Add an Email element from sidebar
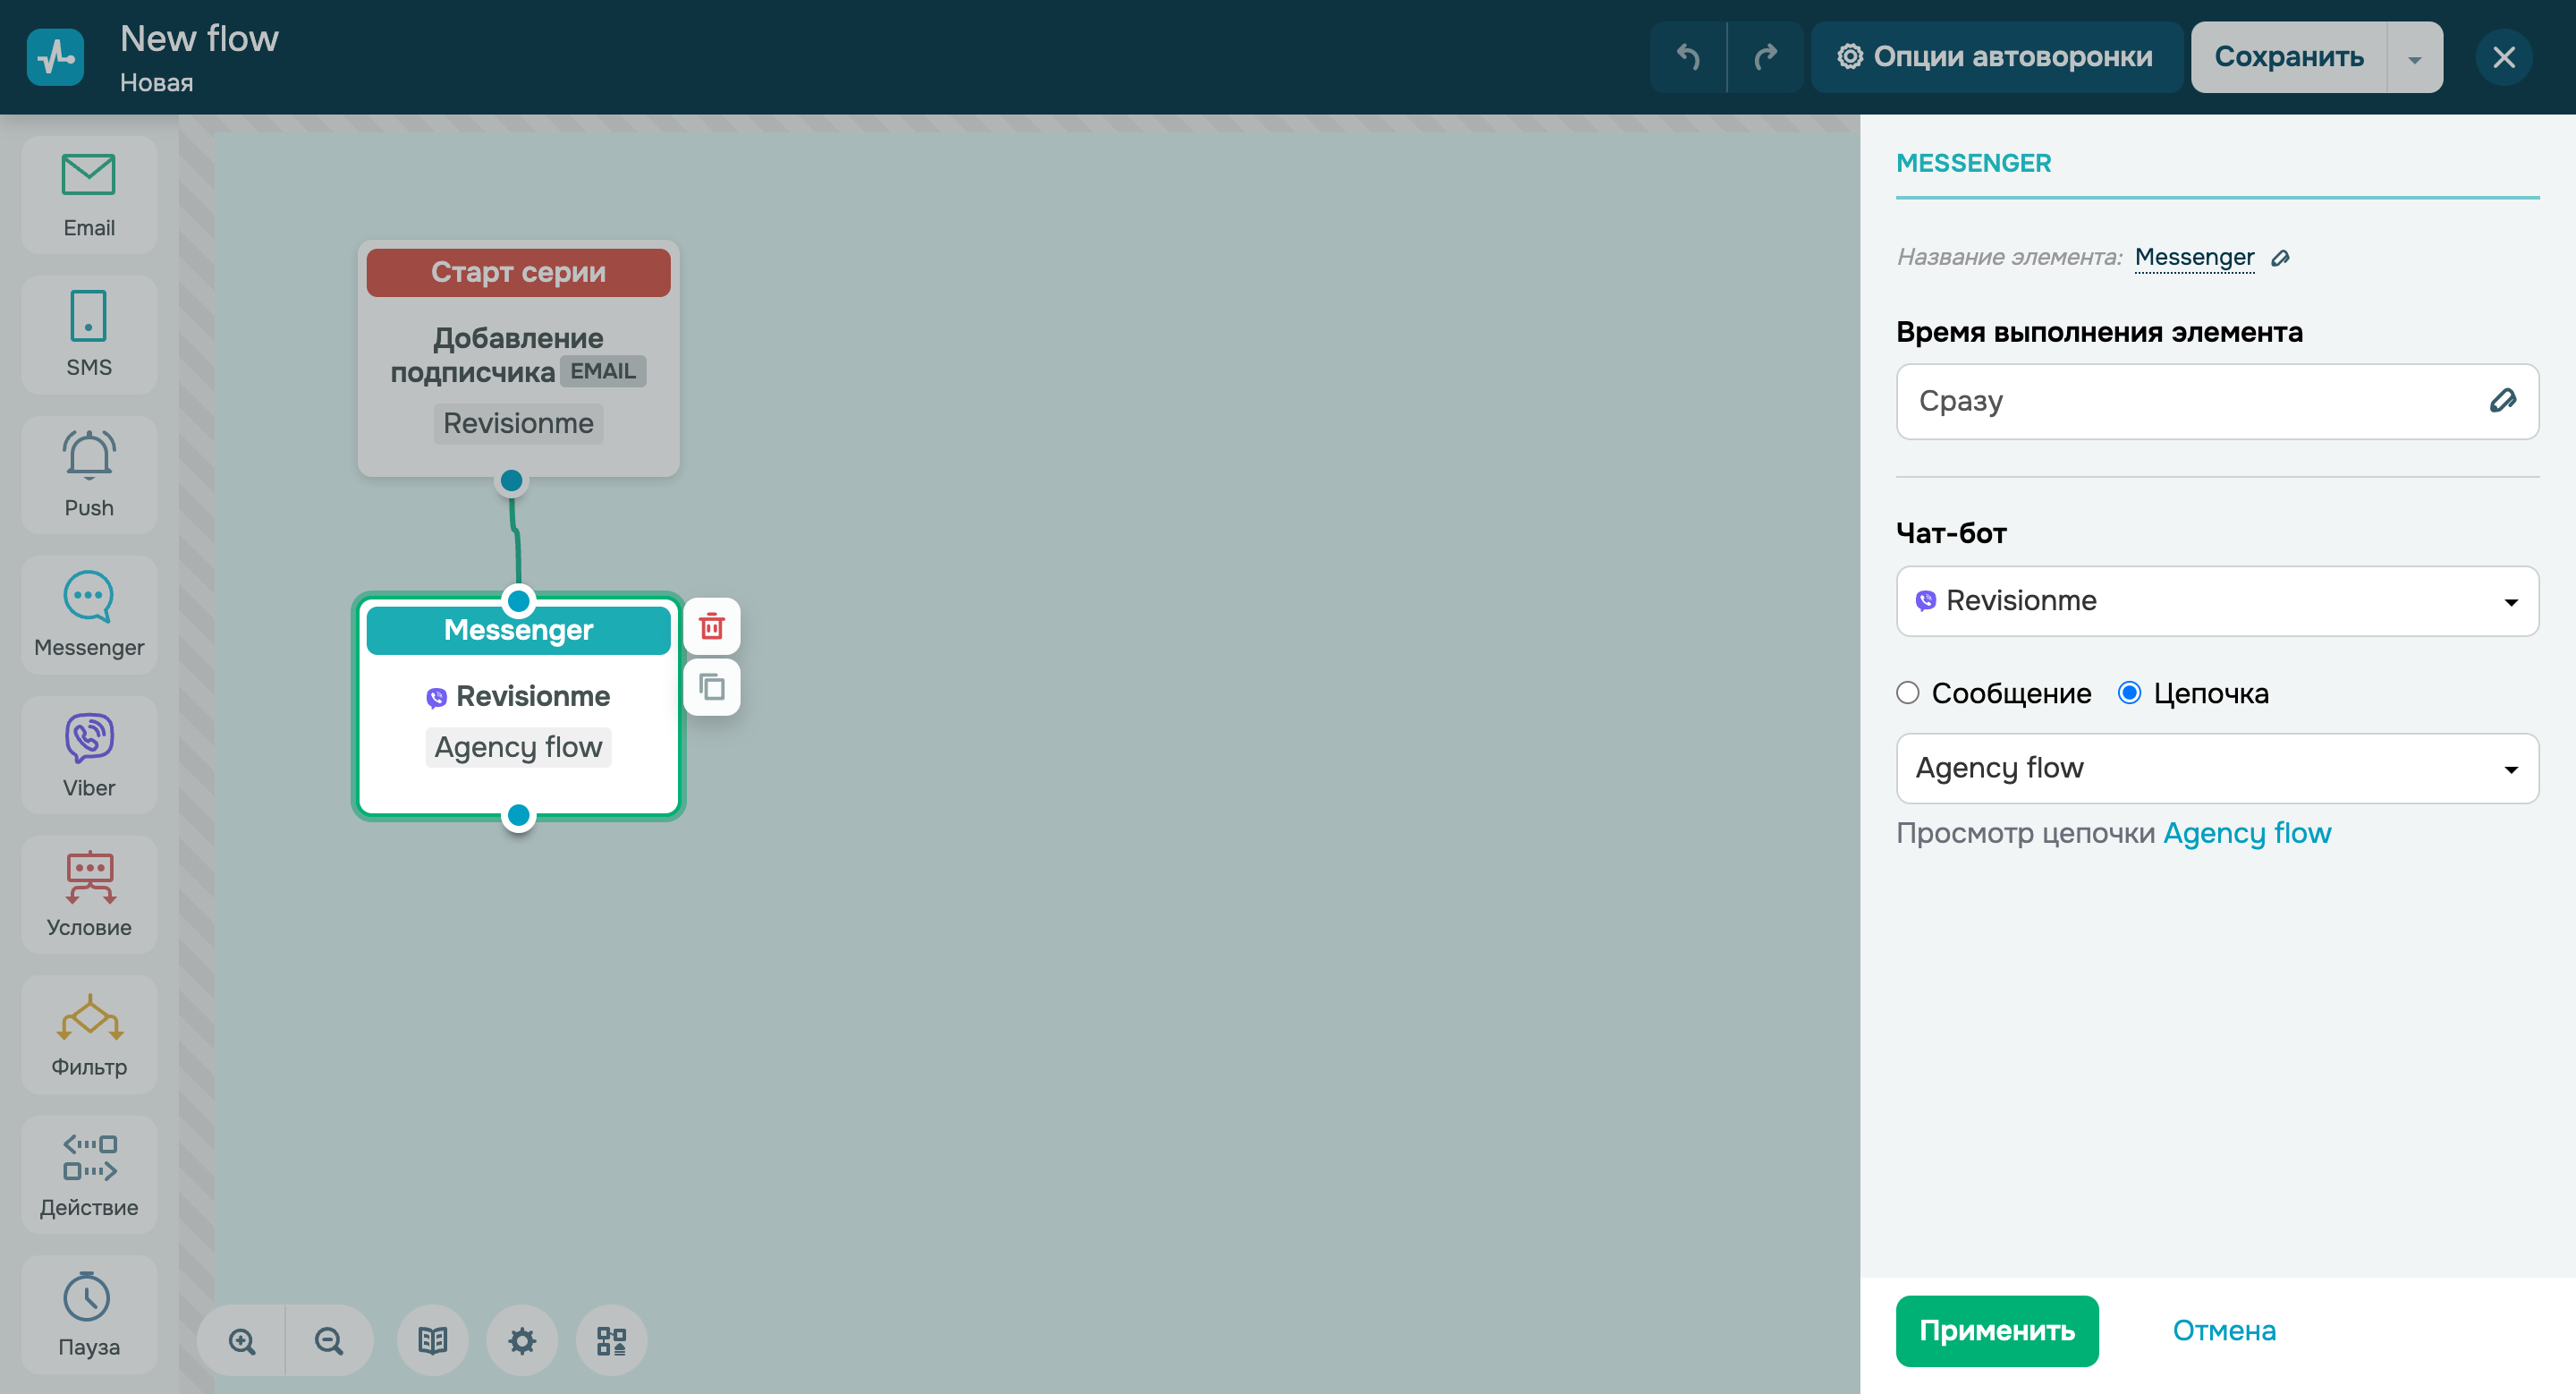 click(89, 196)
